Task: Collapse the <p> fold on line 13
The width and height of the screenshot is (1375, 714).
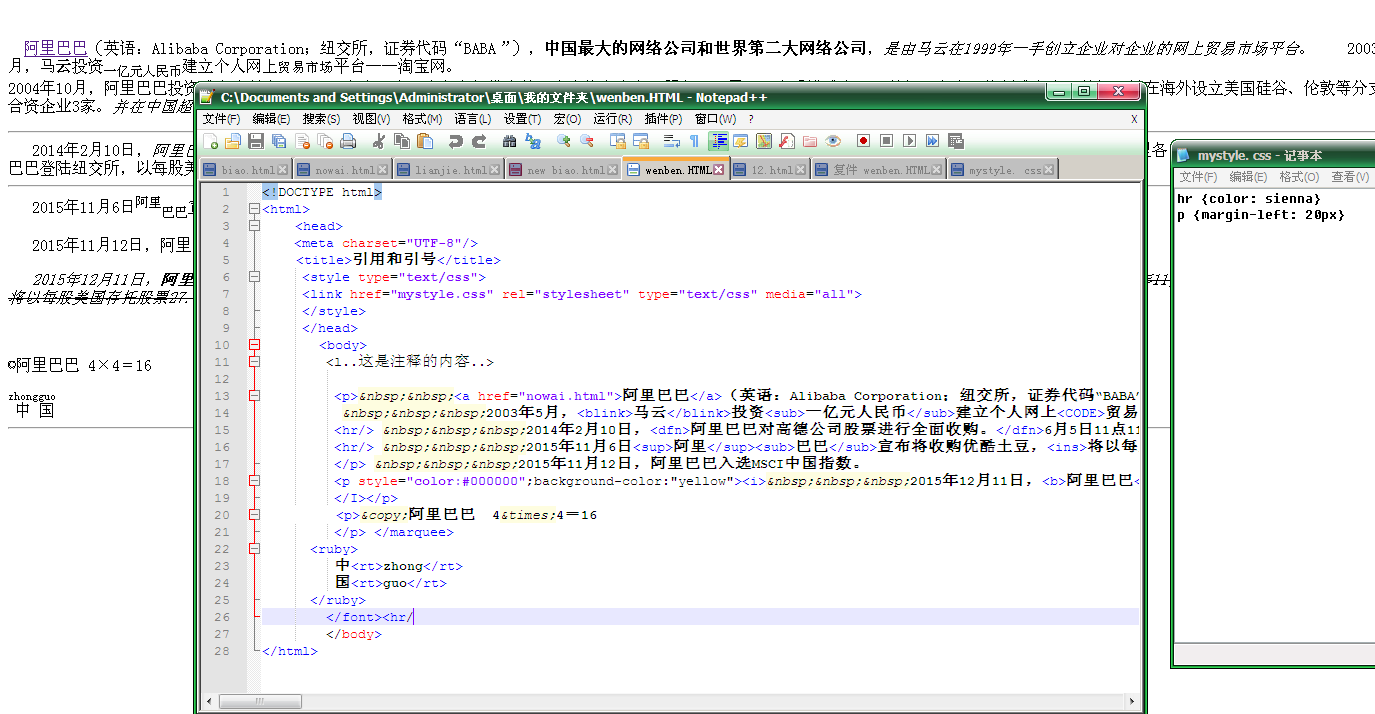Action: click(x=254, y=396)
